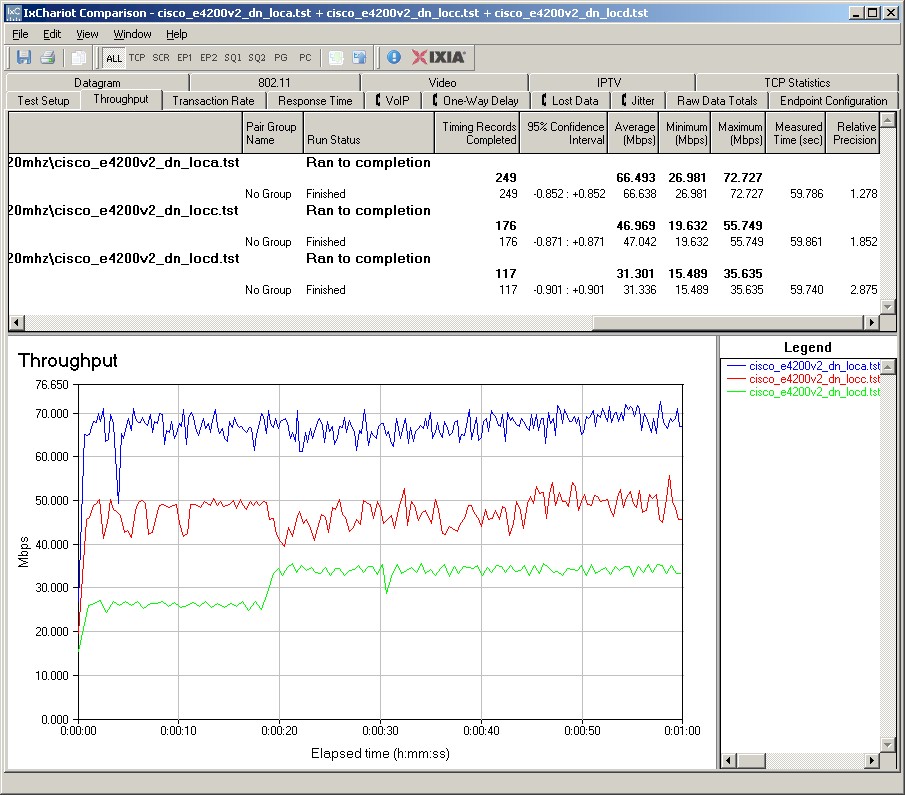Switch to the Transaction Rate tab
Image resolution: width=905 pixels, height=795 pixels.
[213, 100]
